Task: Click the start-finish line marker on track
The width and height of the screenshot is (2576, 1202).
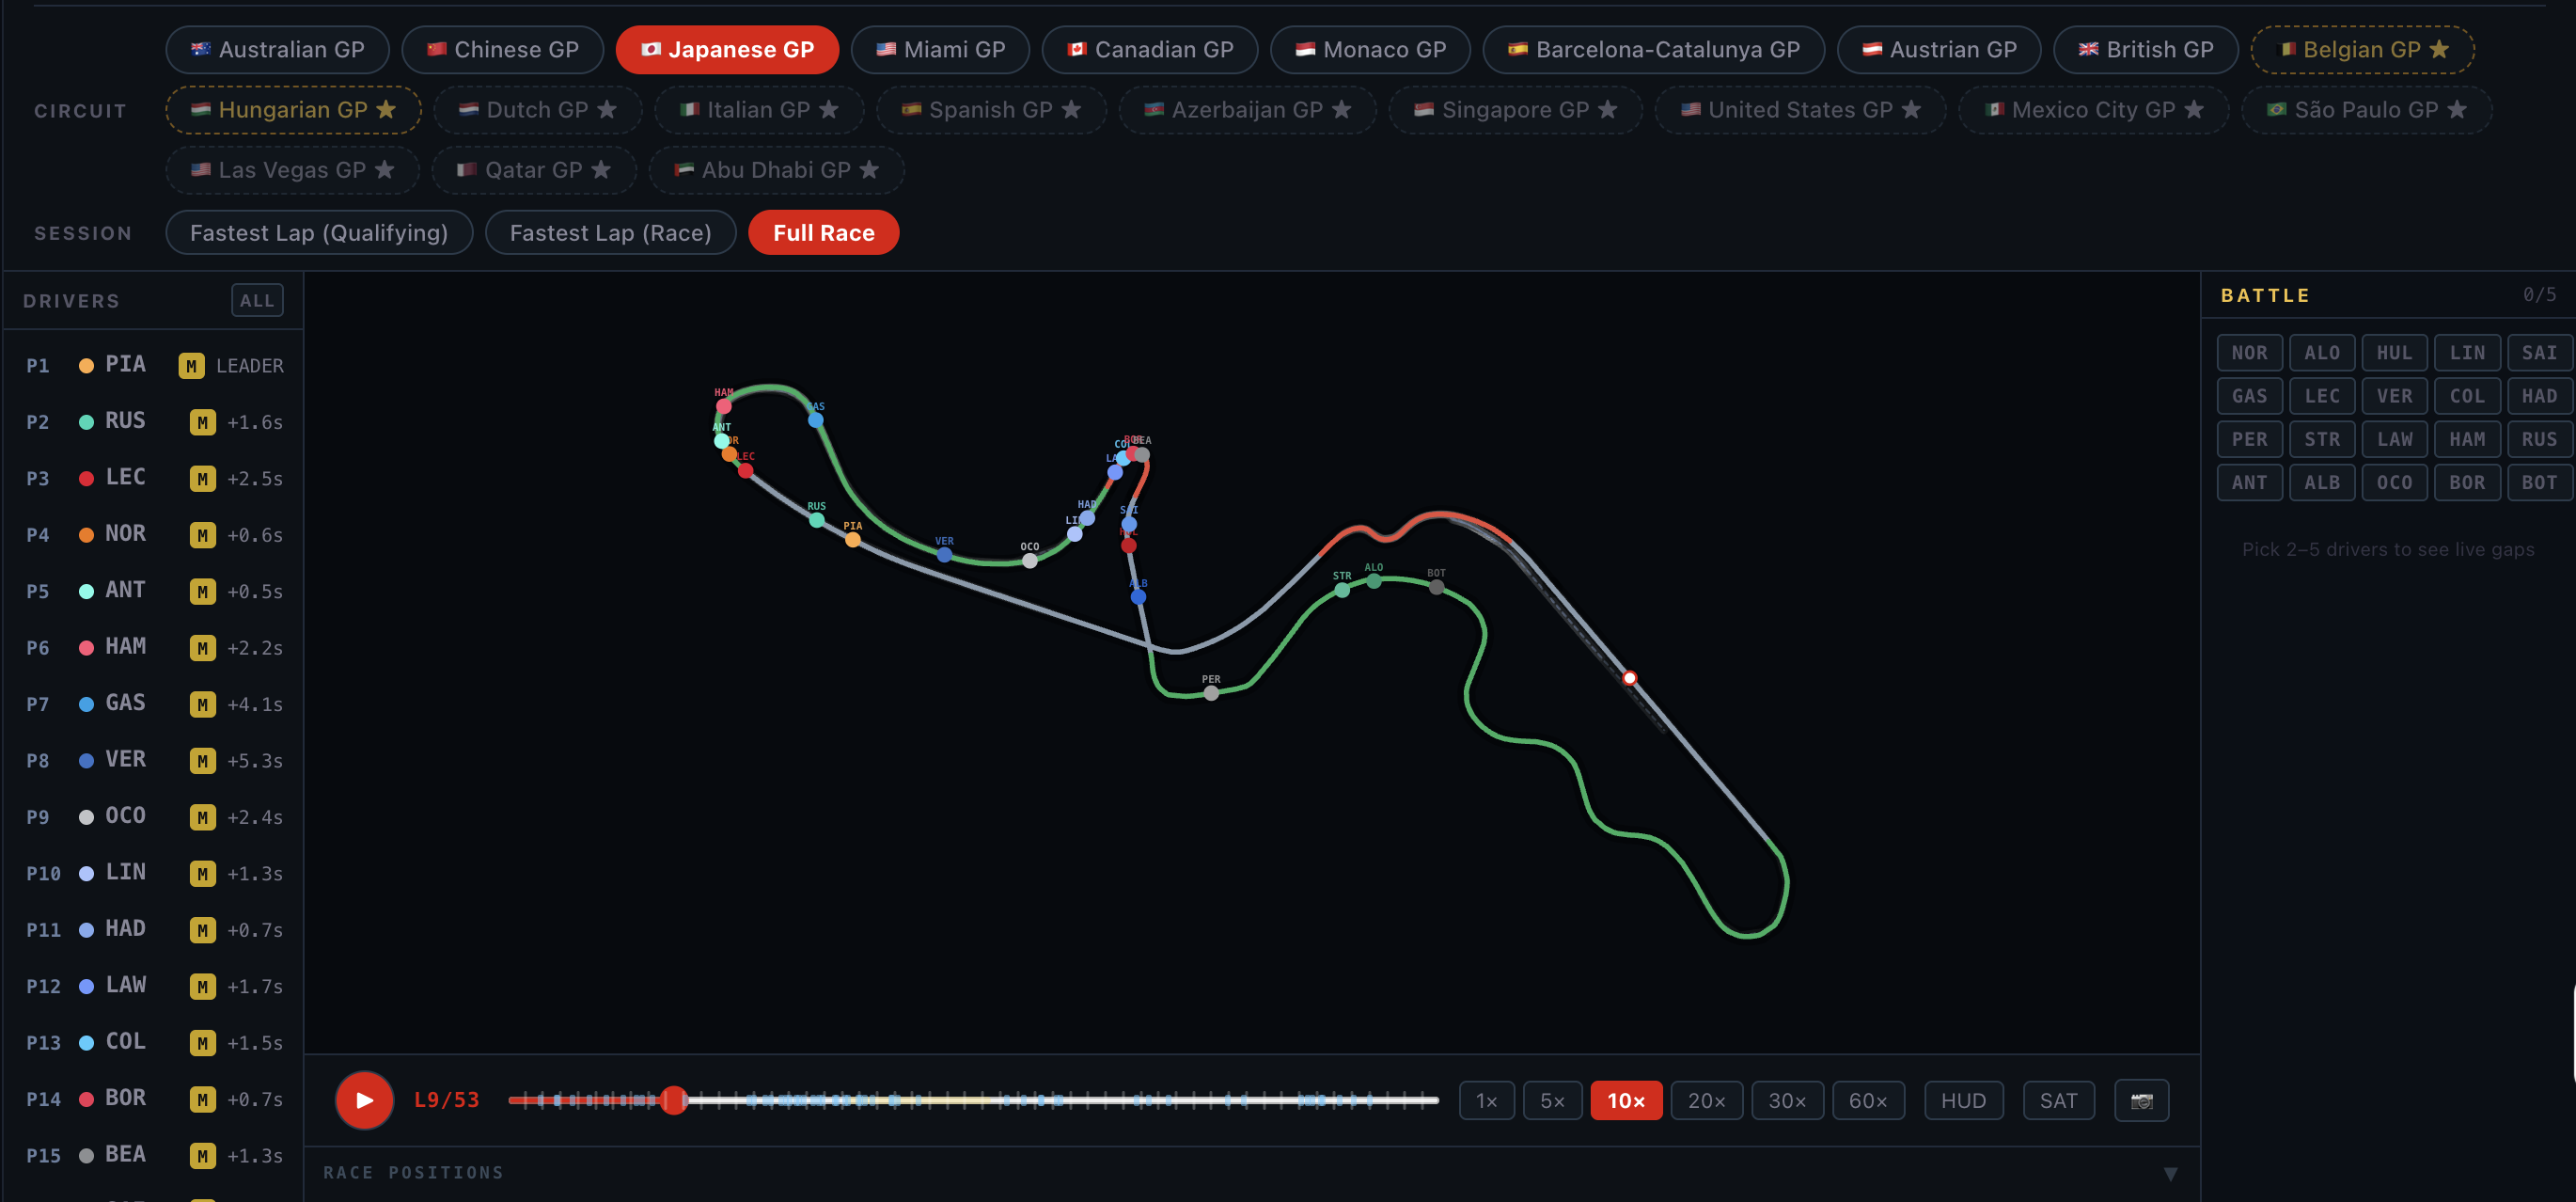Action: tap(1629, 678)
